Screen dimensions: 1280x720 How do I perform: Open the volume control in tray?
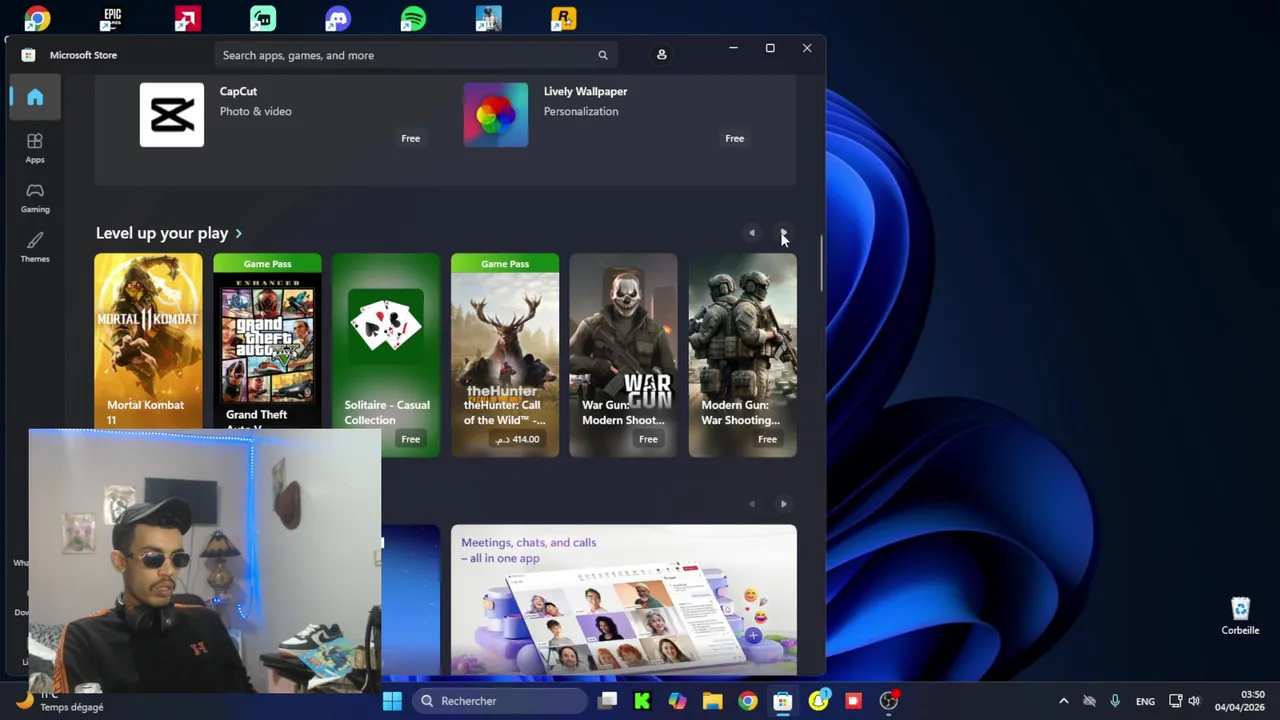pyautogui.click(x=1193, y=701)
